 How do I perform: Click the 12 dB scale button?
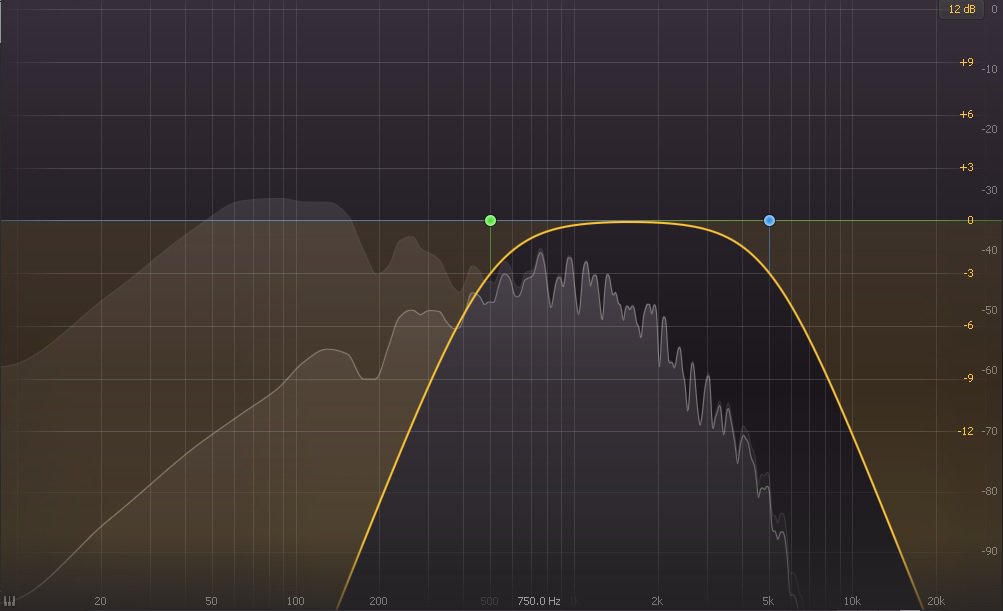coord(961,9)
